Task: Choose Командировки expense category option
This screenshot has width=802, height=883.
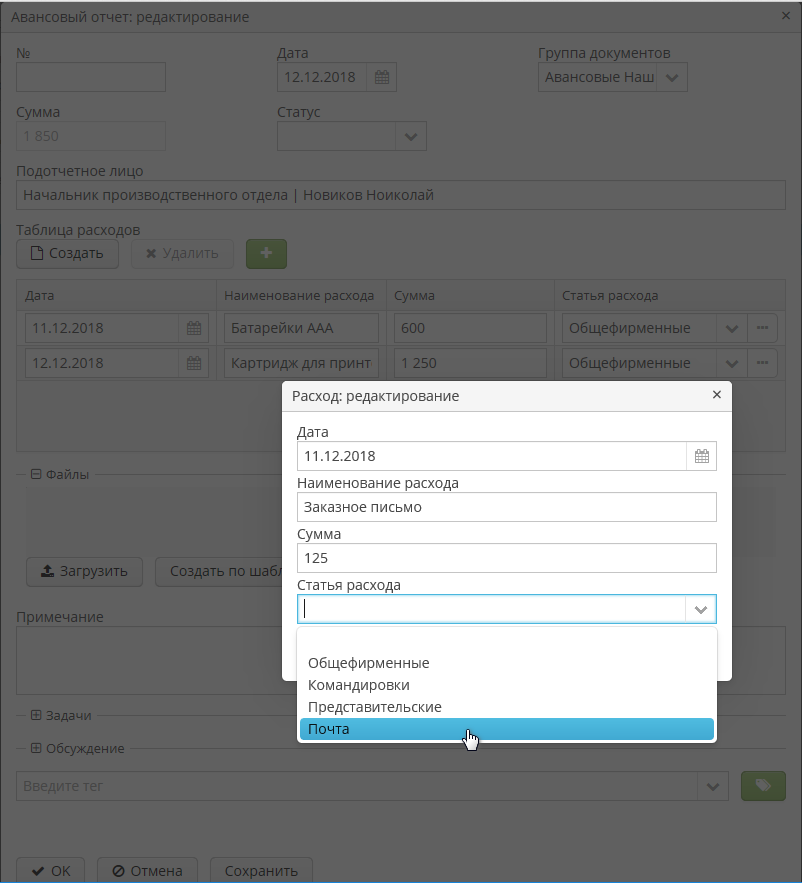Action: point(359,685)
